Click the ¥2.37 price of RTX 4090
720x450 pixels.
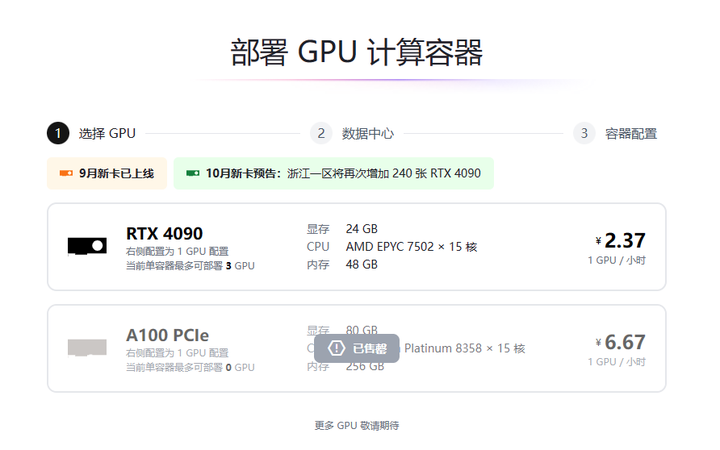tap(620, 240)
